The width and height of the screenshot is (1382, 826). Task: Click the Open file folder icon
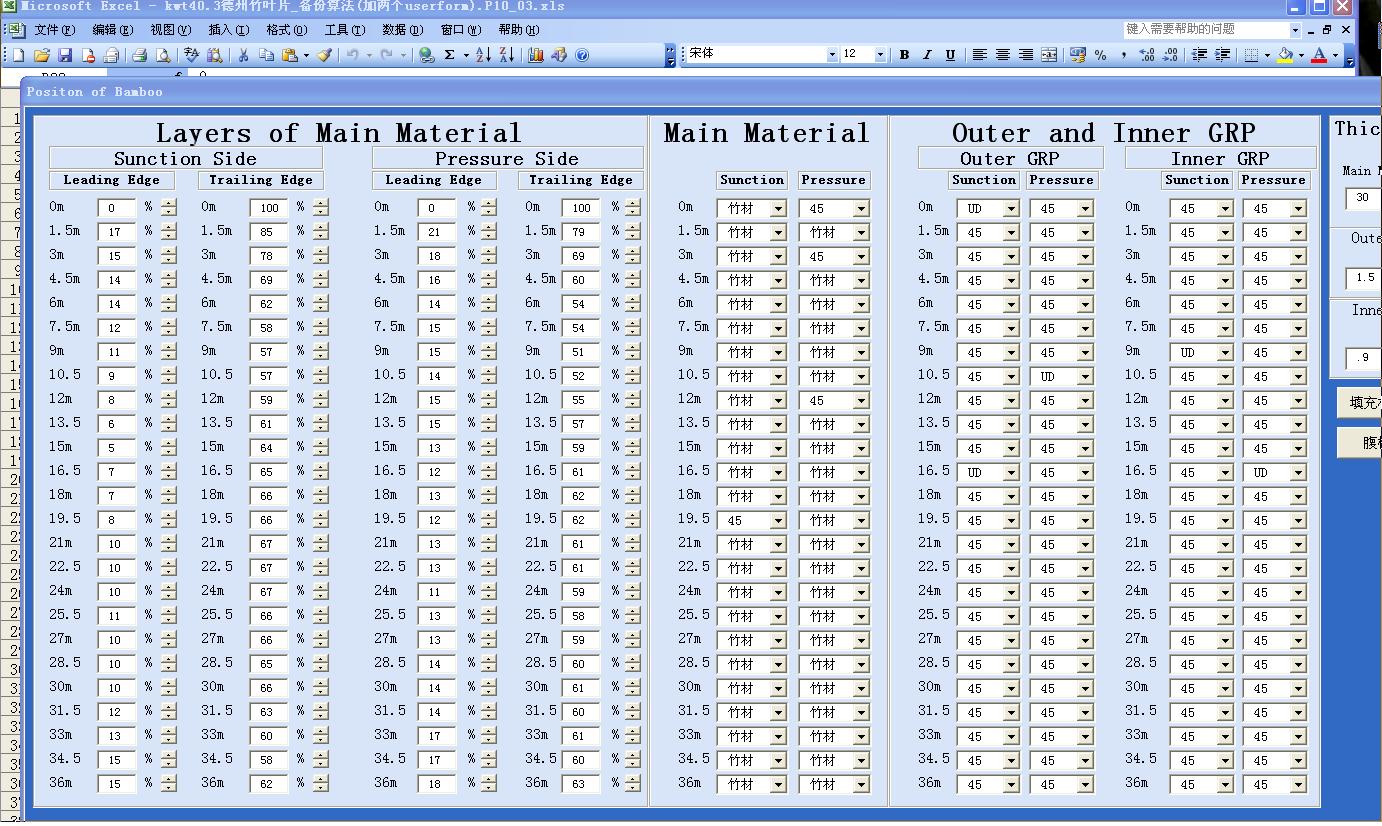[42, 55]
